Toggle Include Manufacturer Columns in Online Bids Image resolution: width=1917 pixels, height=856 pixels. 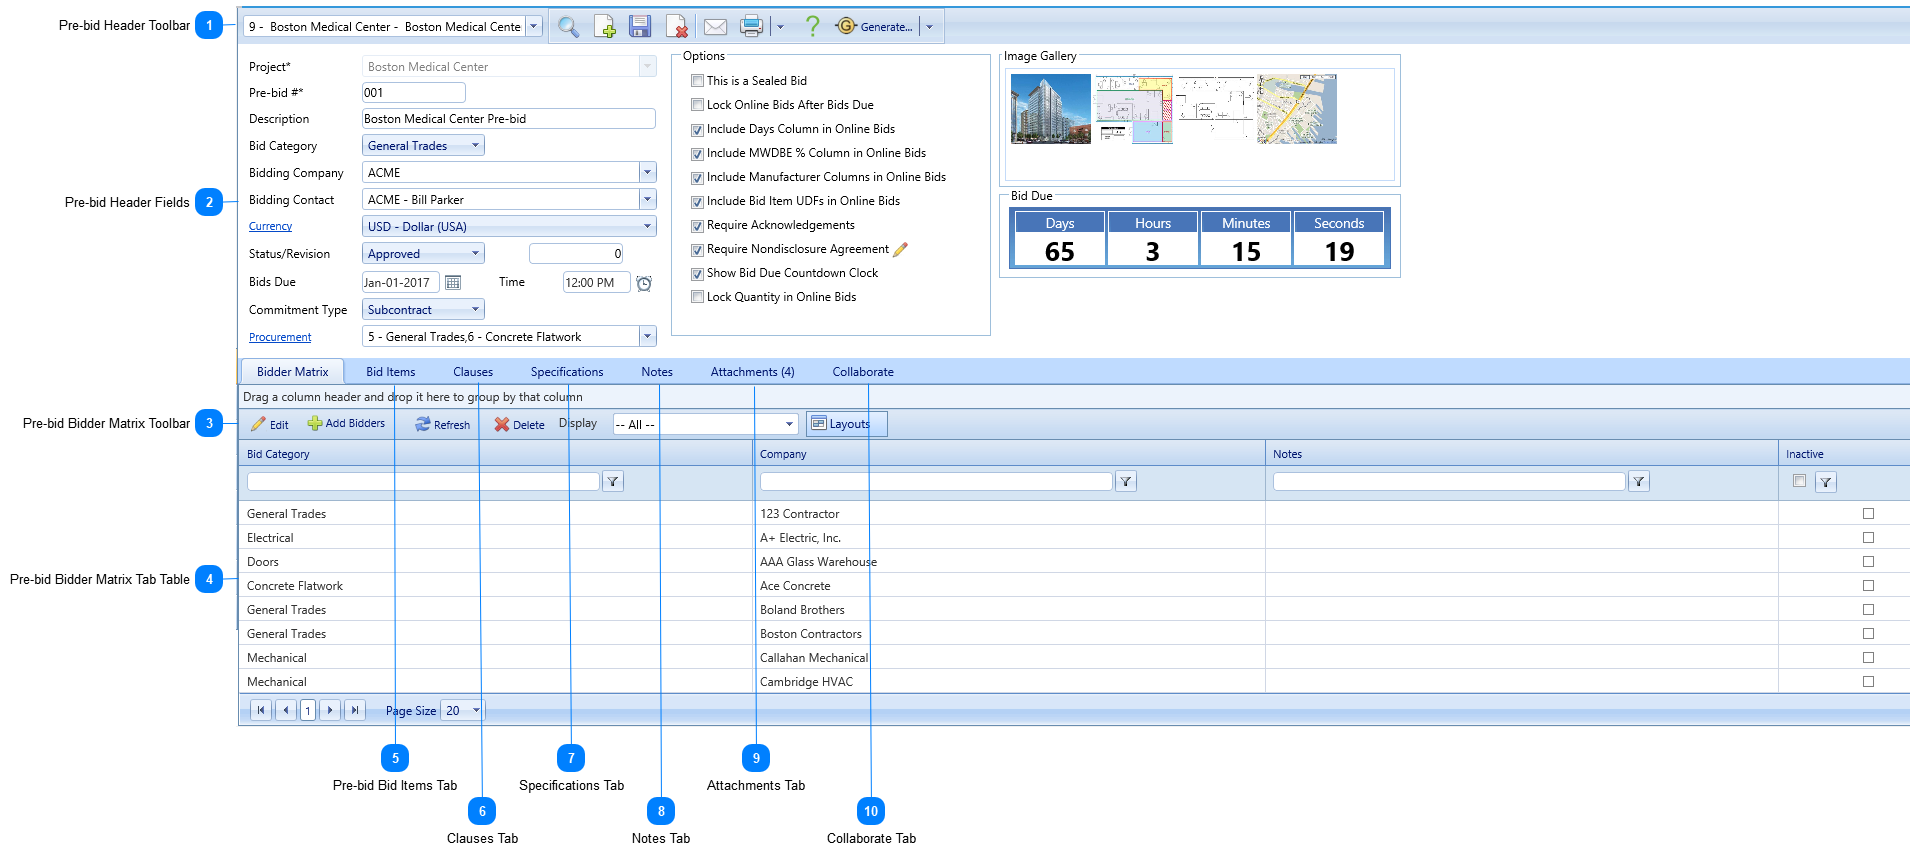tap(698, 177)
